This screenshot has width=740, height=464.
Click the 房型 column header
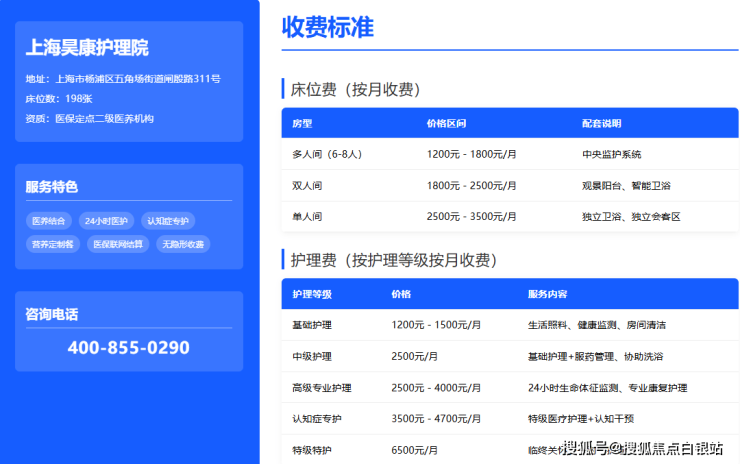pos(302,123)
